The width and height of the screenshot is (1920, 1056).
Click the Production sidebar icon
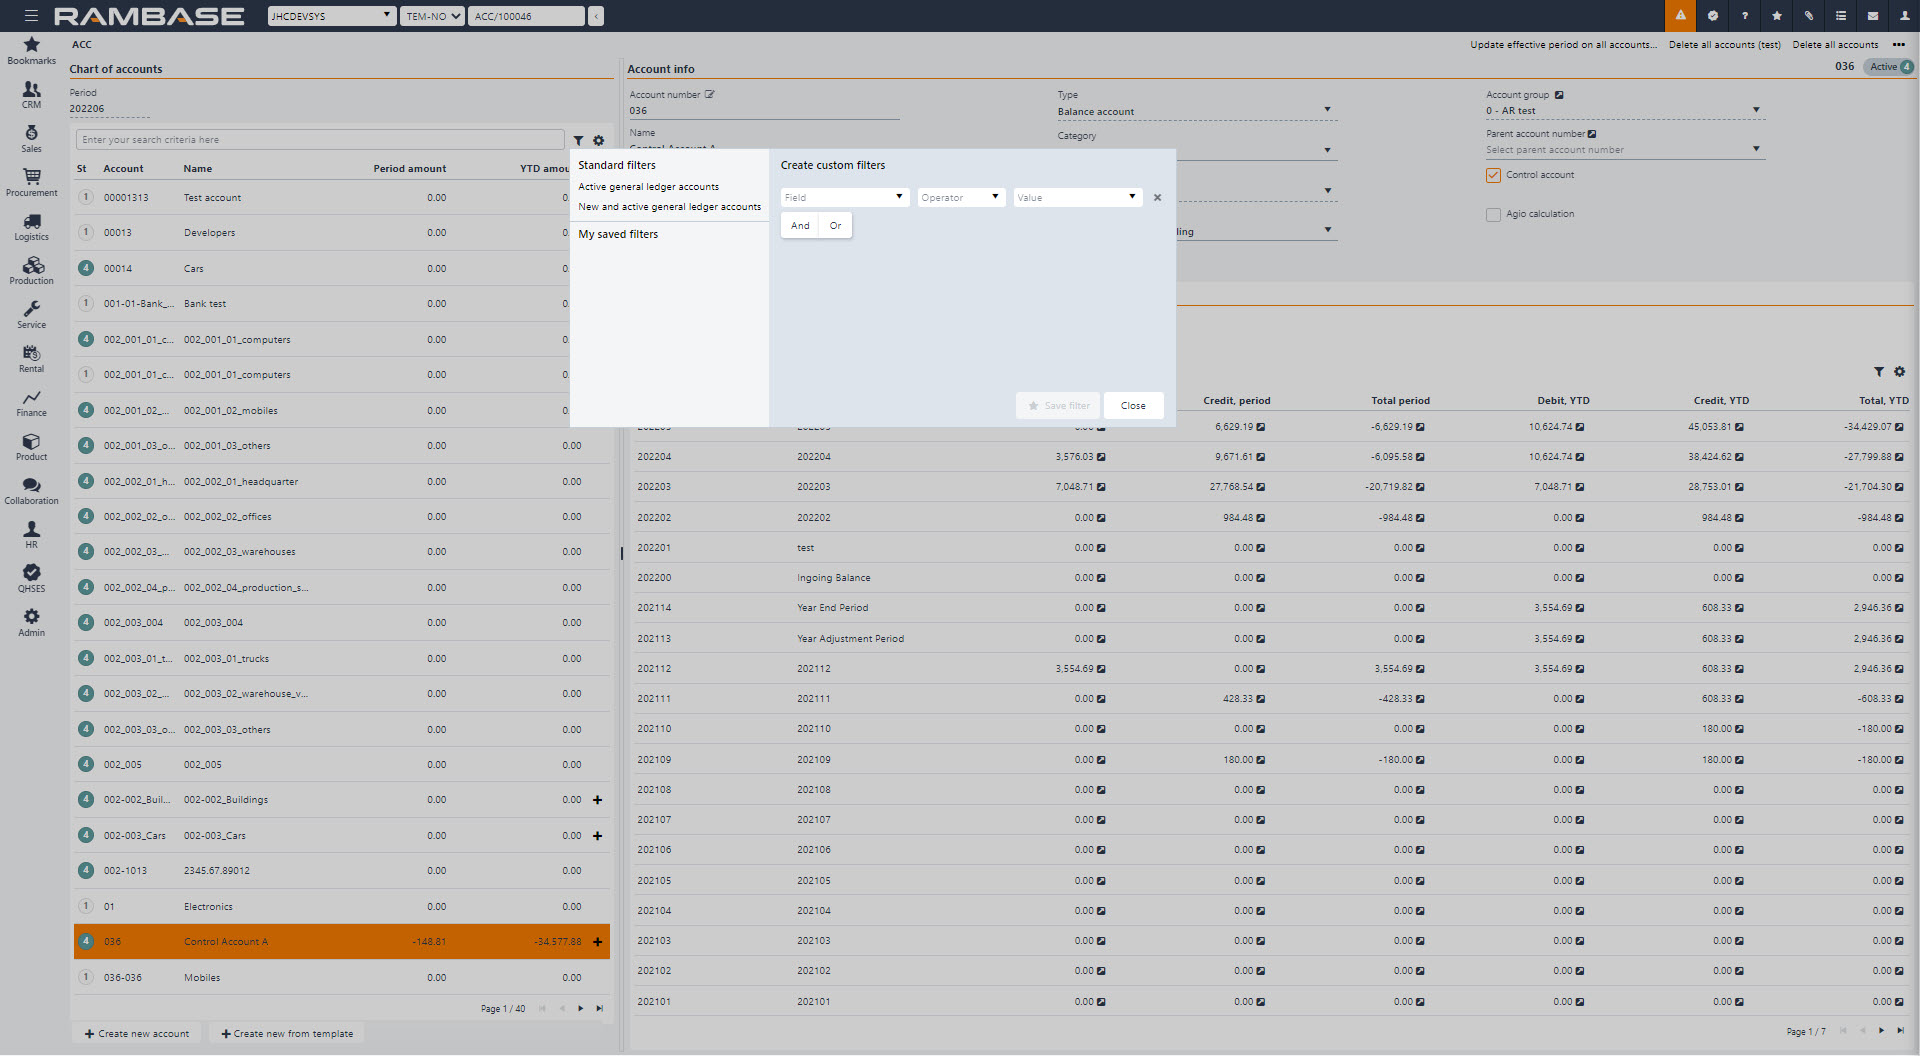tap(31, 270)
